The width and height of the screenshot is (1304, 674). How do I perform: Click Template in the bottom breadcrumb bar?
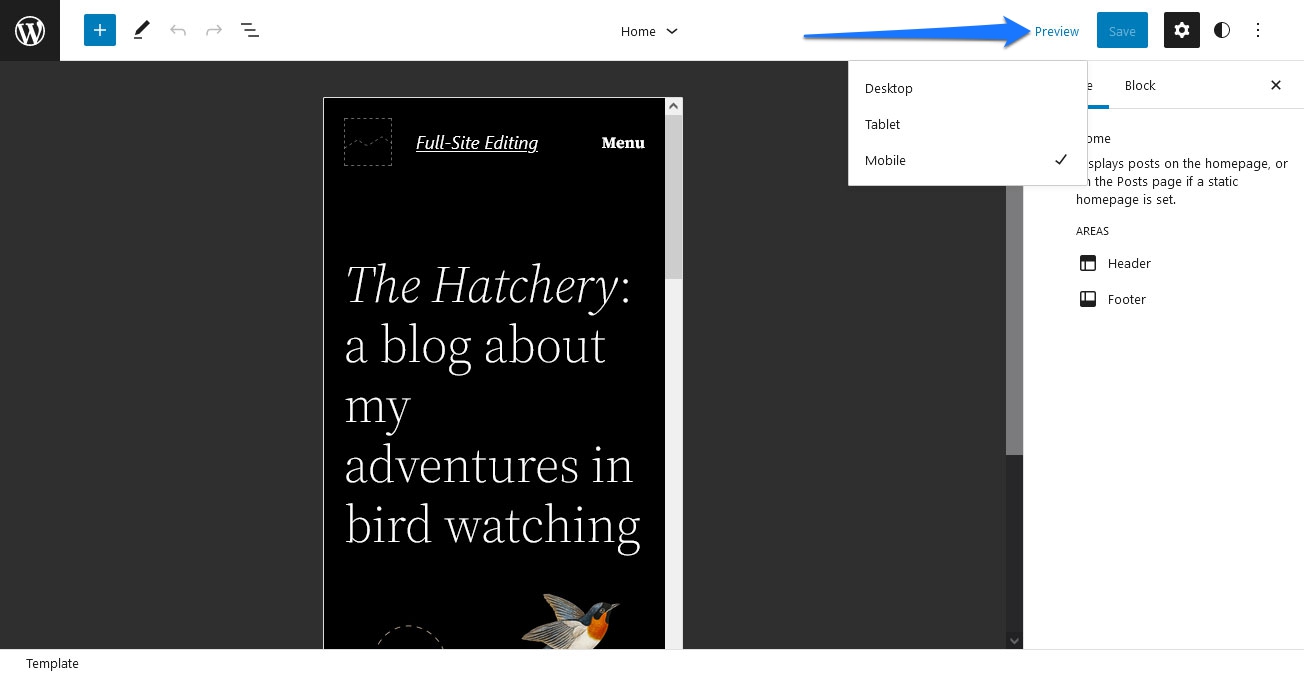click(x=51, y=663)
